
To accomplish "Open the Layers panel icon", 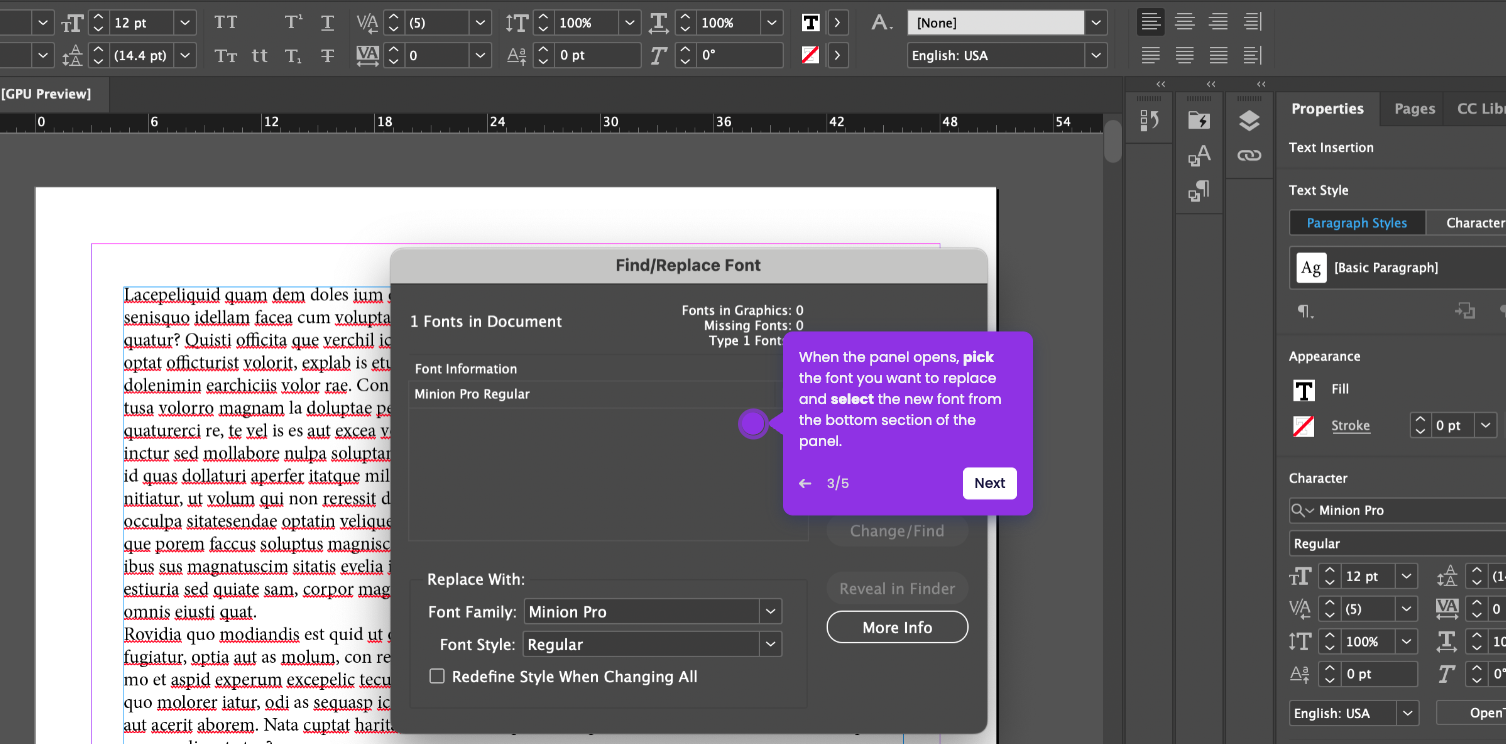I will tap(1249, 121).
